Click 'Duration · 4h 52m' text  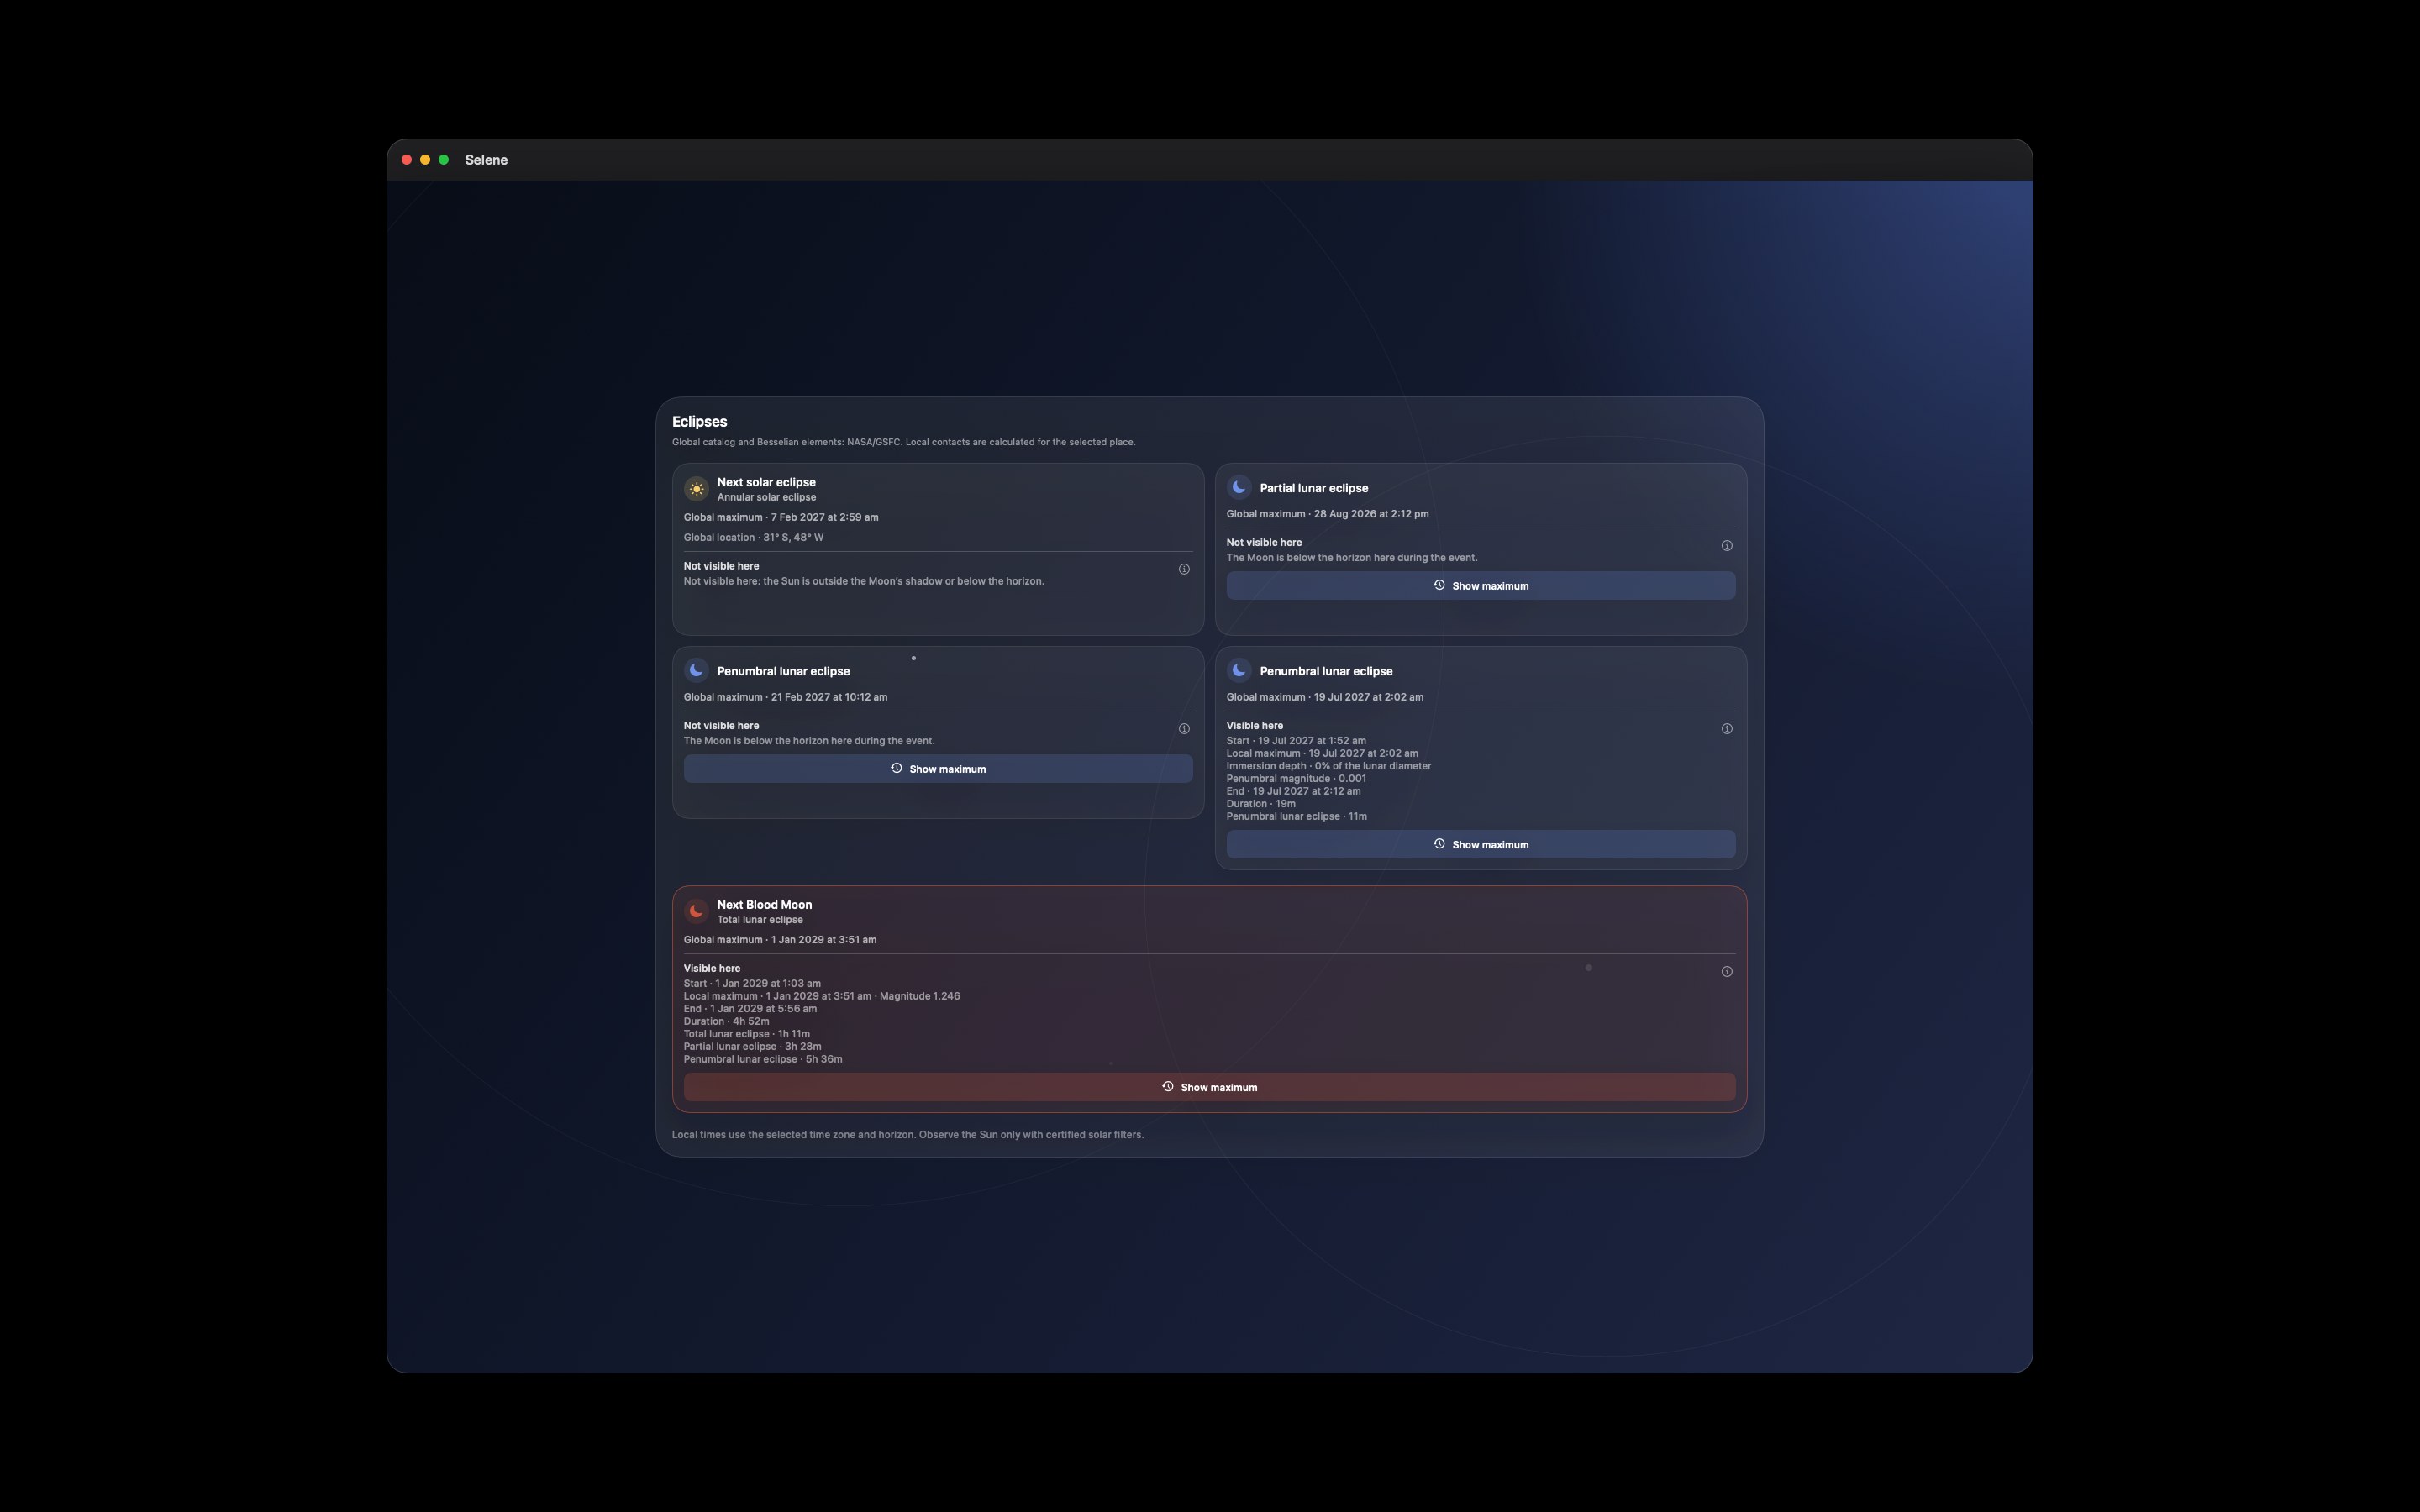(726, 1022)
